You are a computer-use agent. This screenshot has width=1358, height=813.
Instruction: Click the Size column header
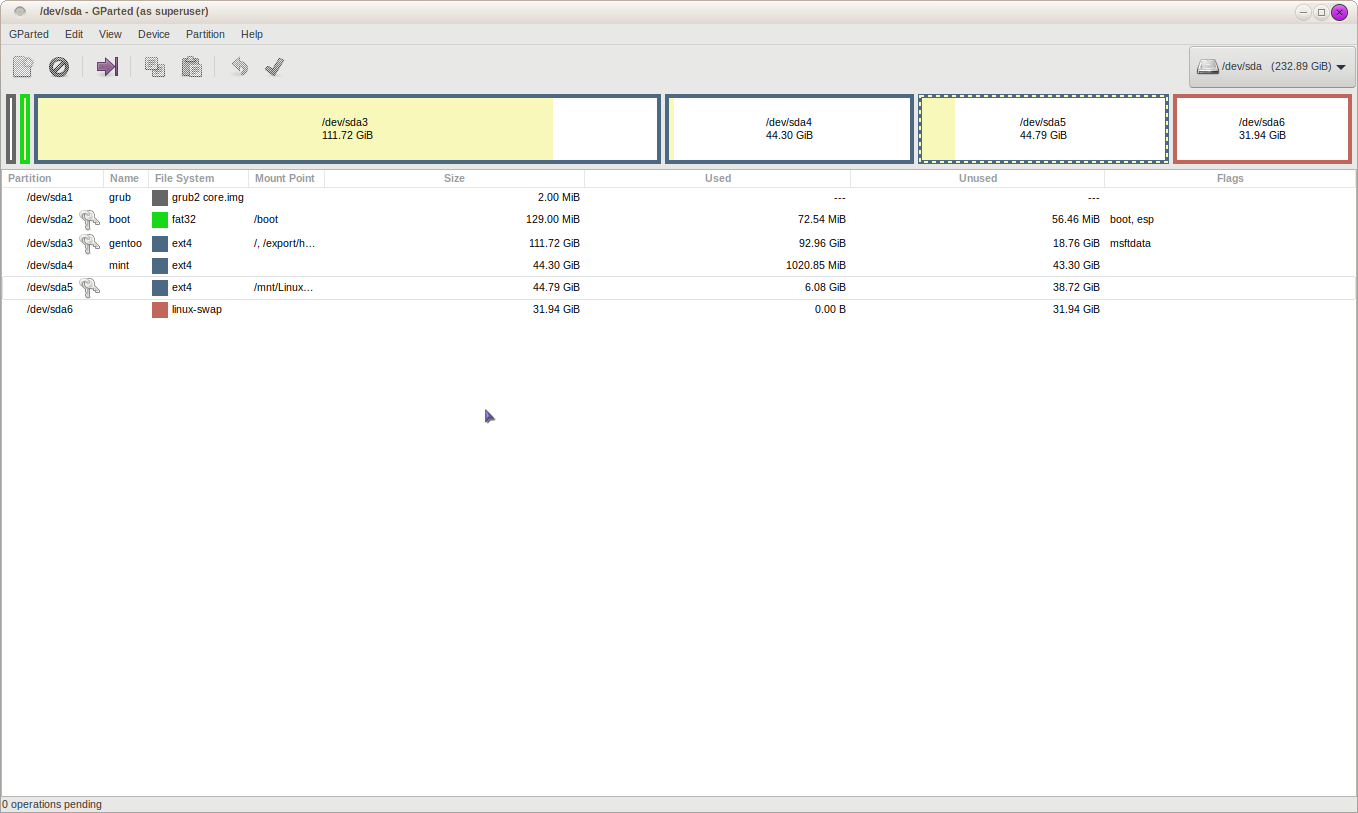(454, 178)
